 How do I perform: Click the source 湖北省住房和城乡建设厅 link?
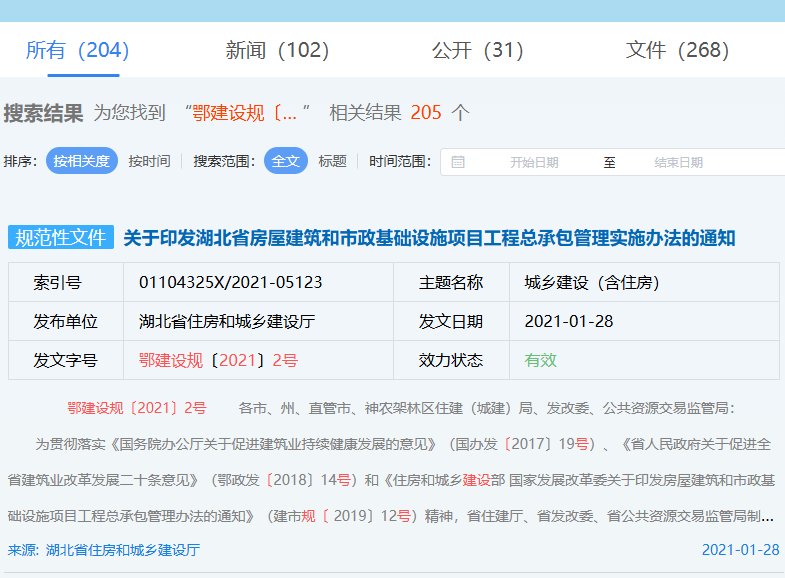pyautogui.click(x=104, y=550)
